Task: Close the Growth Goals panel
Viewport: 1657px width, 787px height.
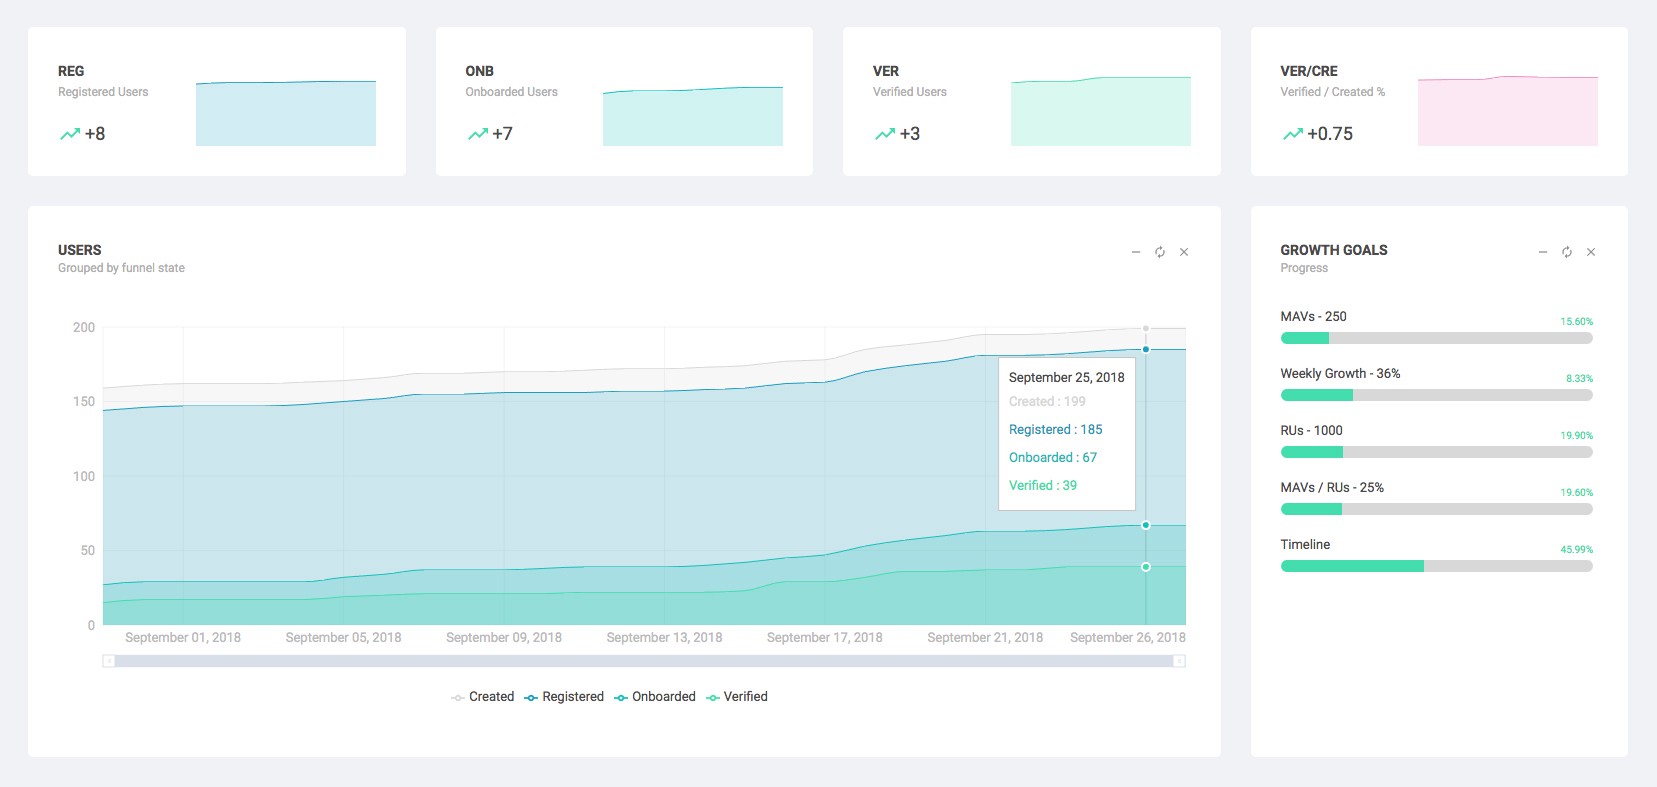Action: (1591, 252)
